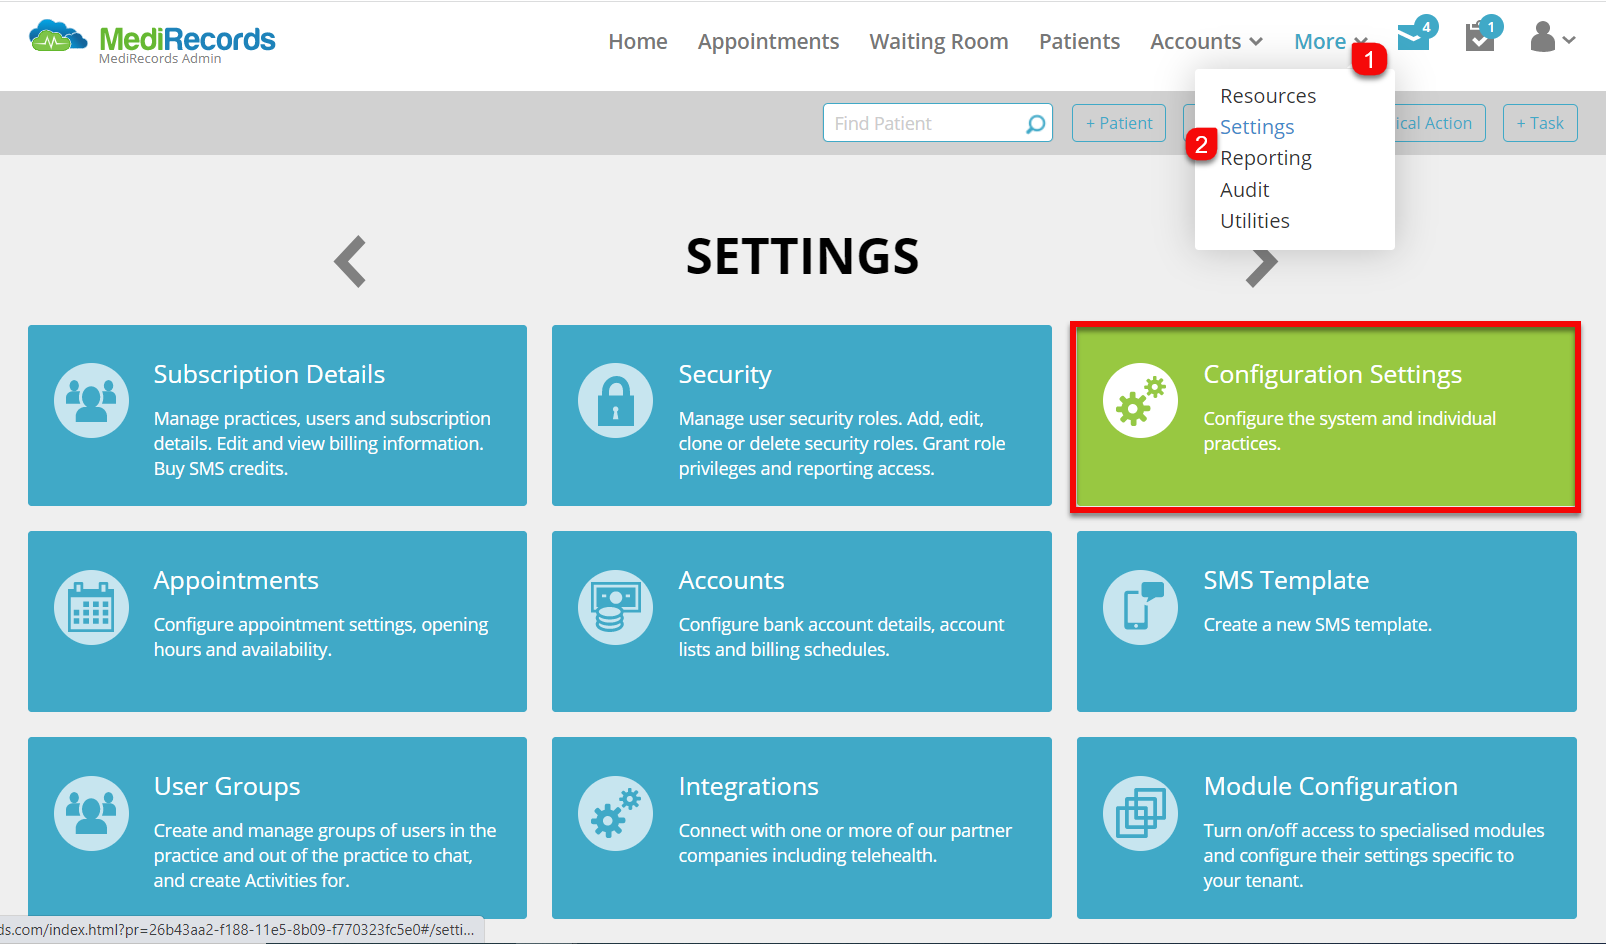Viewport: 1606px width, 944px height.
Task: Select Utilities from More menu
Action: pyautogui.click(x=1255, y=221)
